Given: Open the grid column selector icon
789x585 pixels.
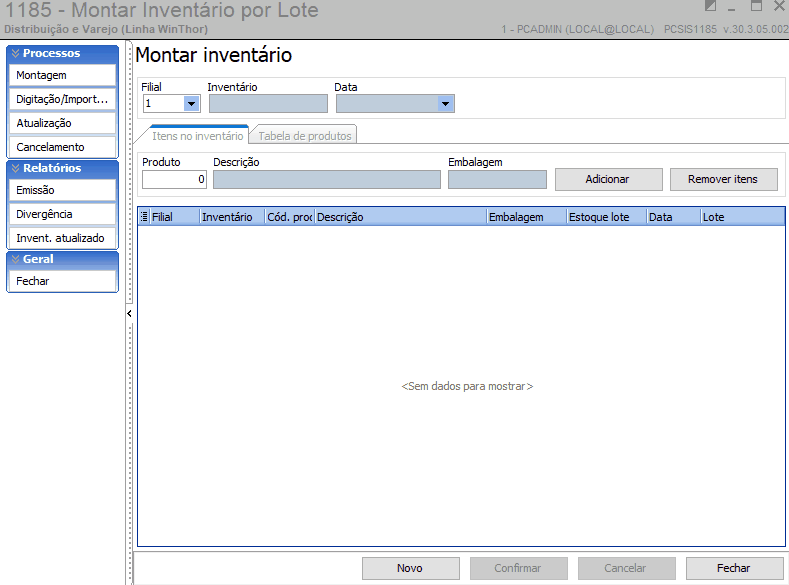Looking at the screenshot, I should [144, 217].
